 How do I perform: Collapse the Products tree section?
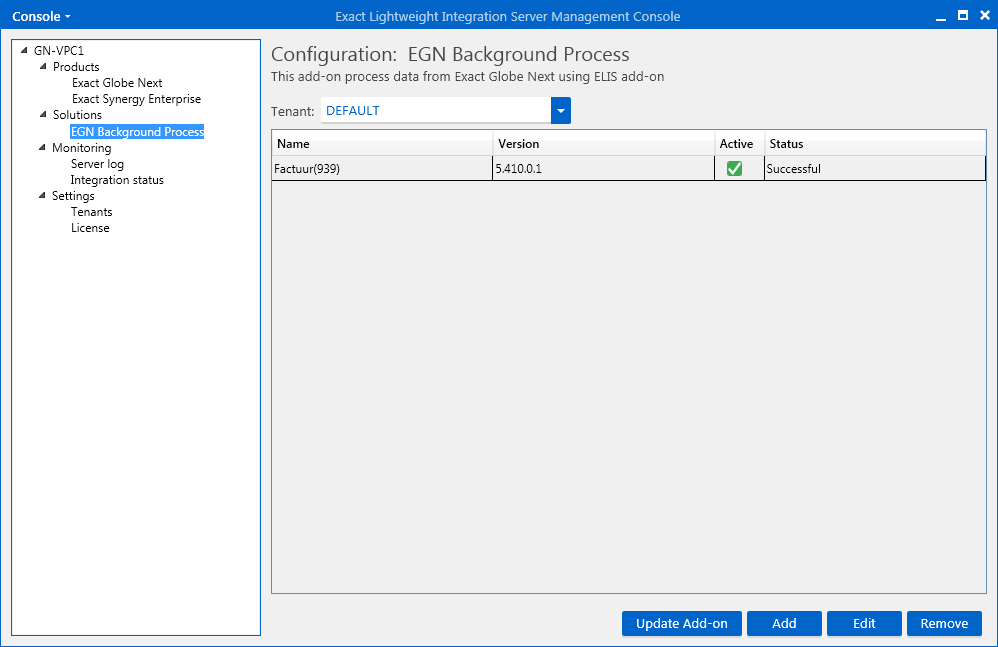[43, 66]
